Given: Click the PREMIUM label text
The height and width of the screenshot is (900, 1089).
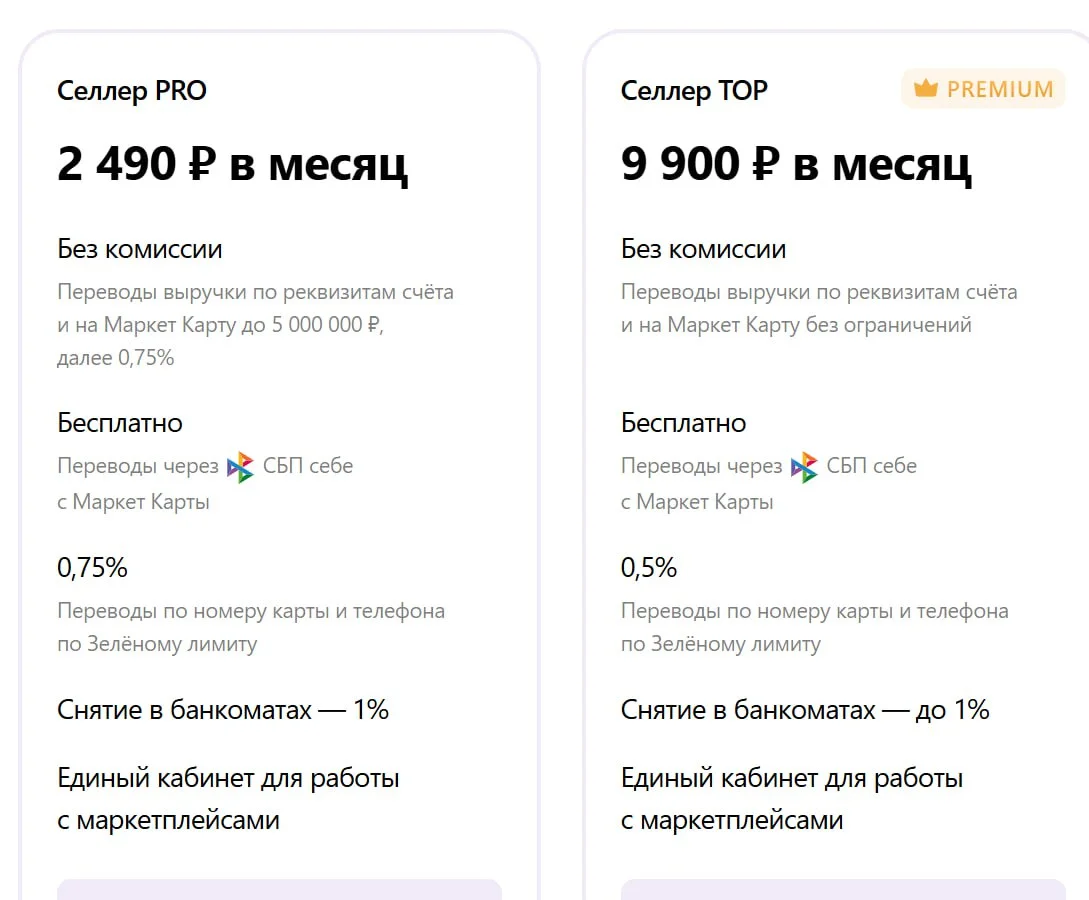Looking at the screenshot, I should click(x=999, y=89).
